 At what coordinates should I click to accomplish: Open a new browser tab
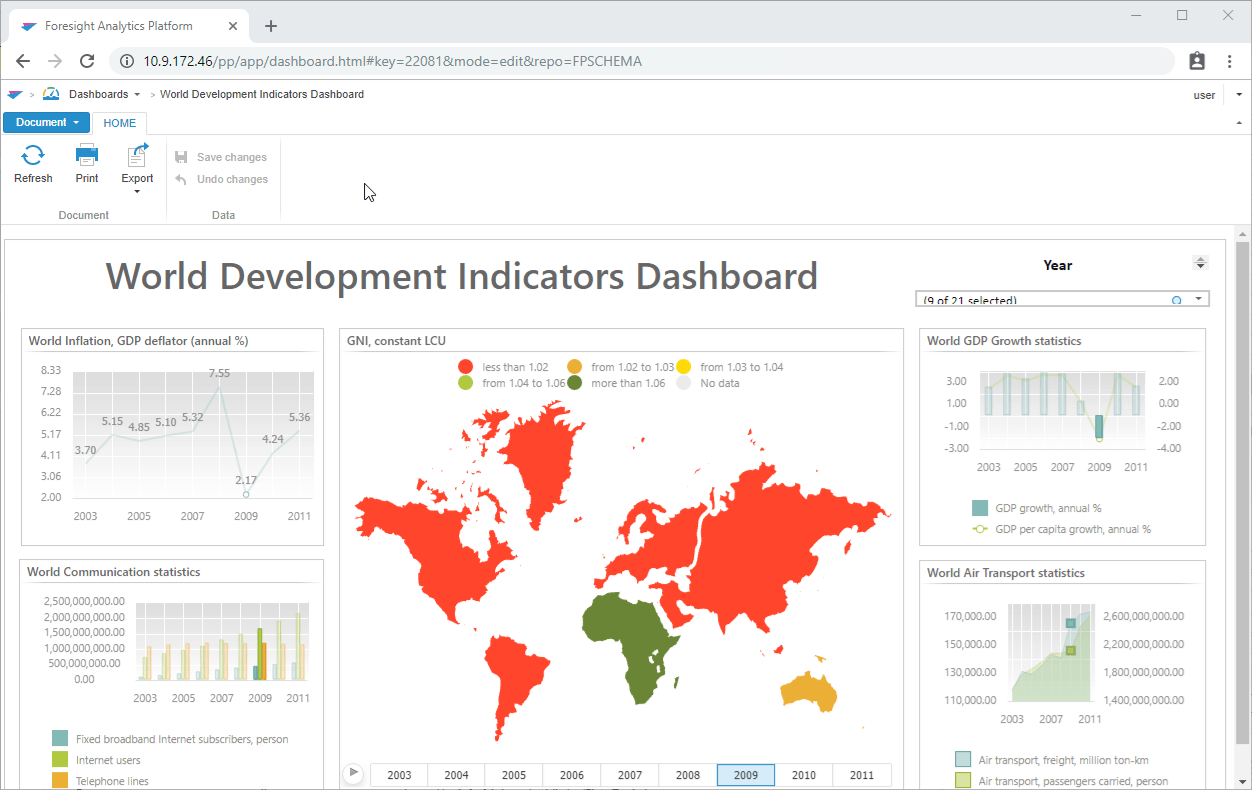pos(271,26)
